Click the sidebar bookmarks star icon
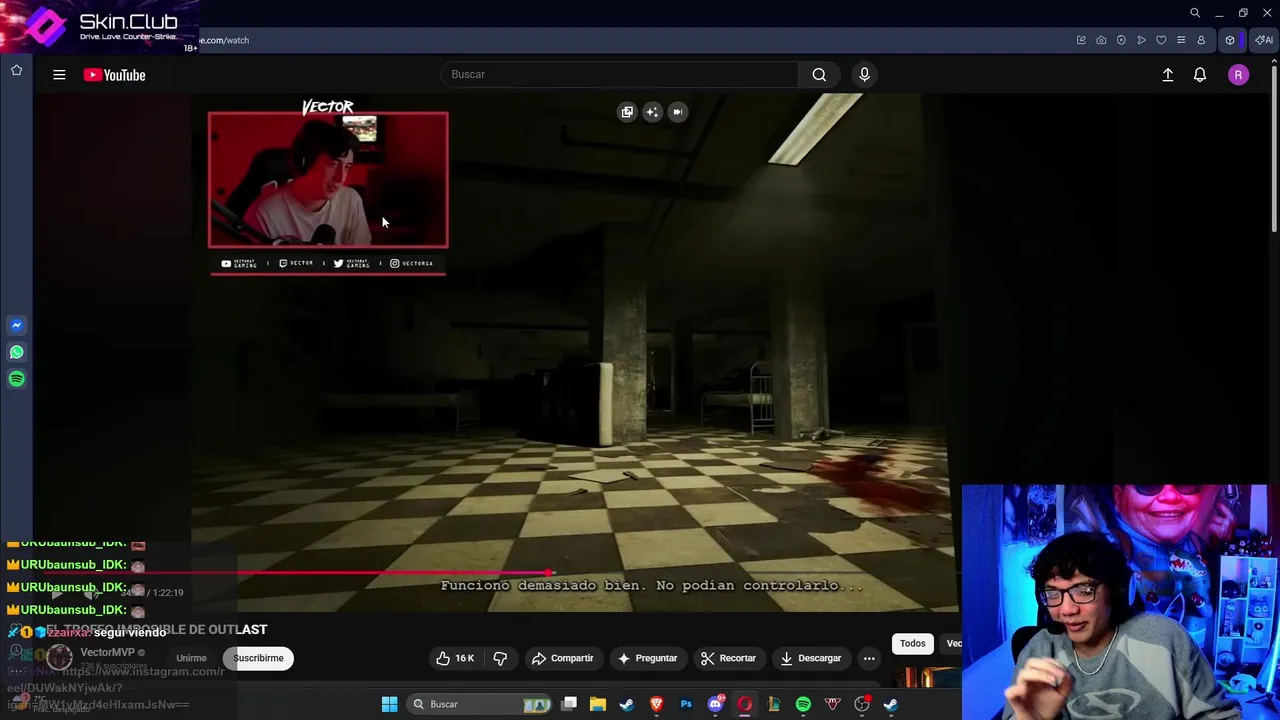1280x720 pixels. 16,70
